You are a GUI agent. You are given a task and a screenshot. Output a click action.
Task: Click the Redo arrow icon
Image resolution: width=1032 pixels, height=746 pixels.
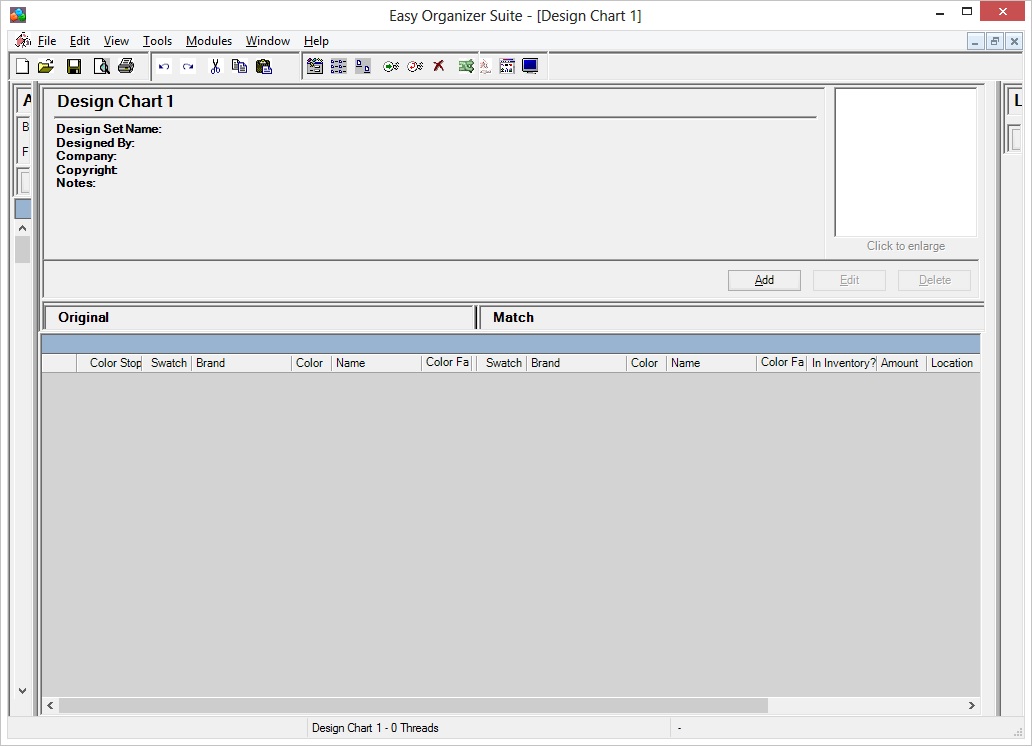188,67
